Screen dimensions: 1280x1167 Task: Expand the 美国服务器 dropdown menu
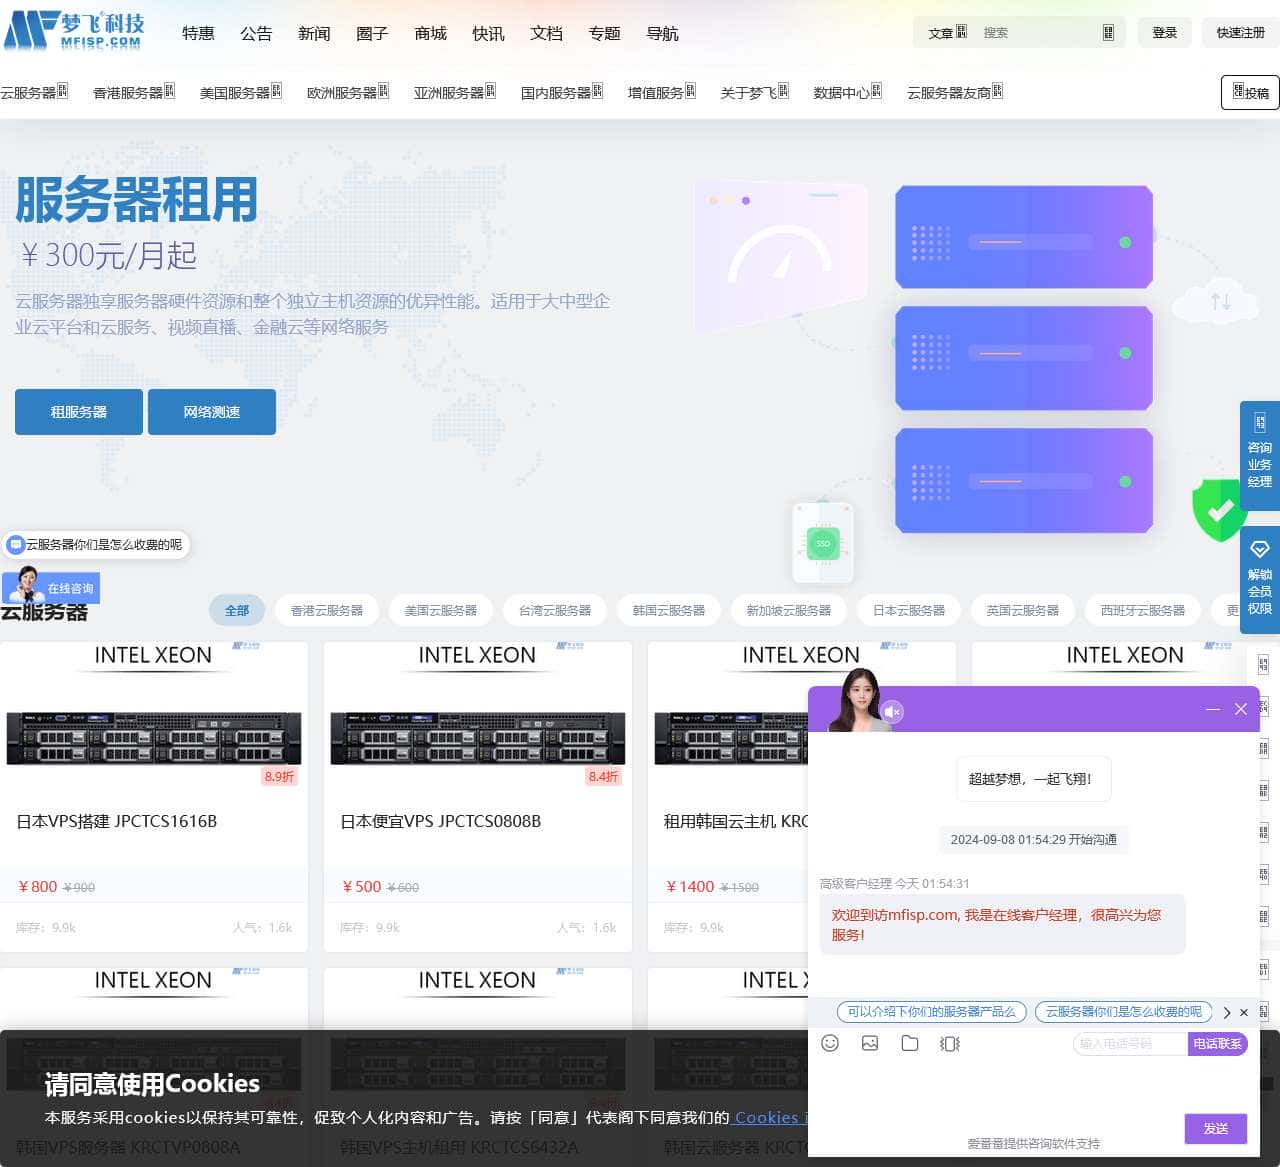pyautogui.click(x=241, y=92)
